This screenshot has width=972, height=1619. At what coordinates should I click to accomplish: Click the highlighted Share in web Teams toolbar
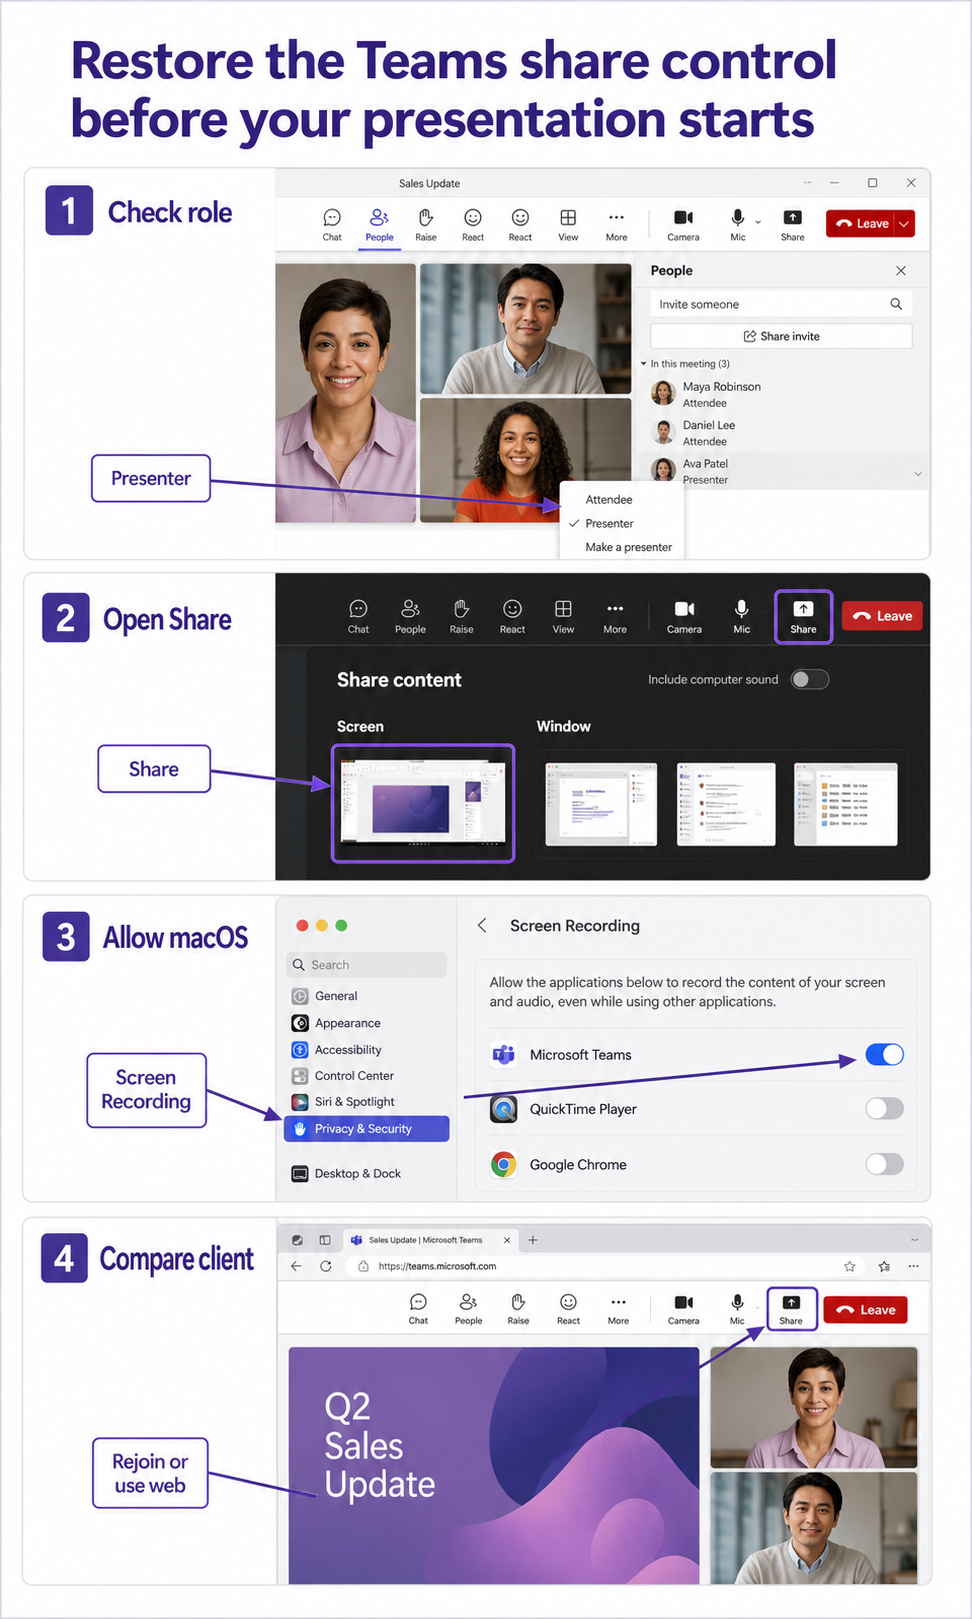pos(791,1308)
